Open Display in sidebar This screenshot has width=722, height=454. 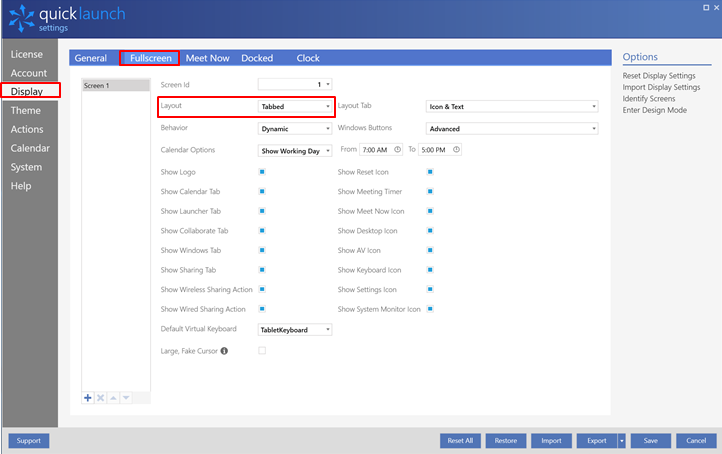click(x=27, y=91)
